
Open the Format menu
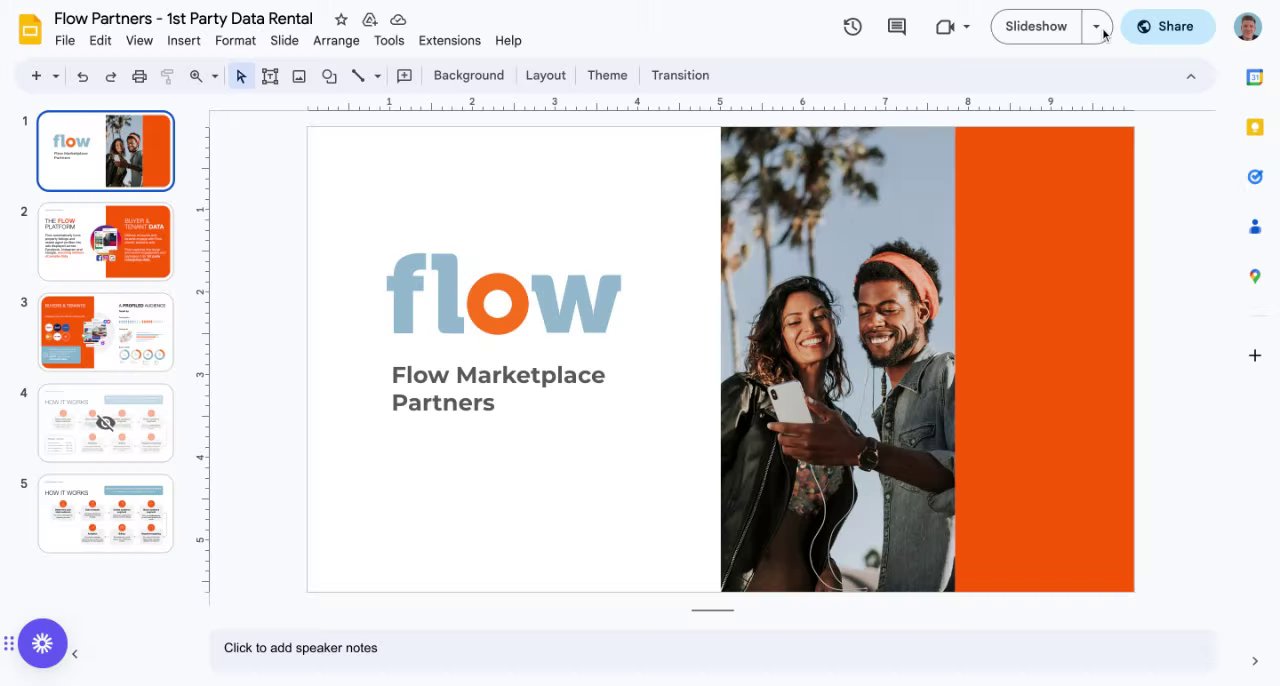(235, 41)
